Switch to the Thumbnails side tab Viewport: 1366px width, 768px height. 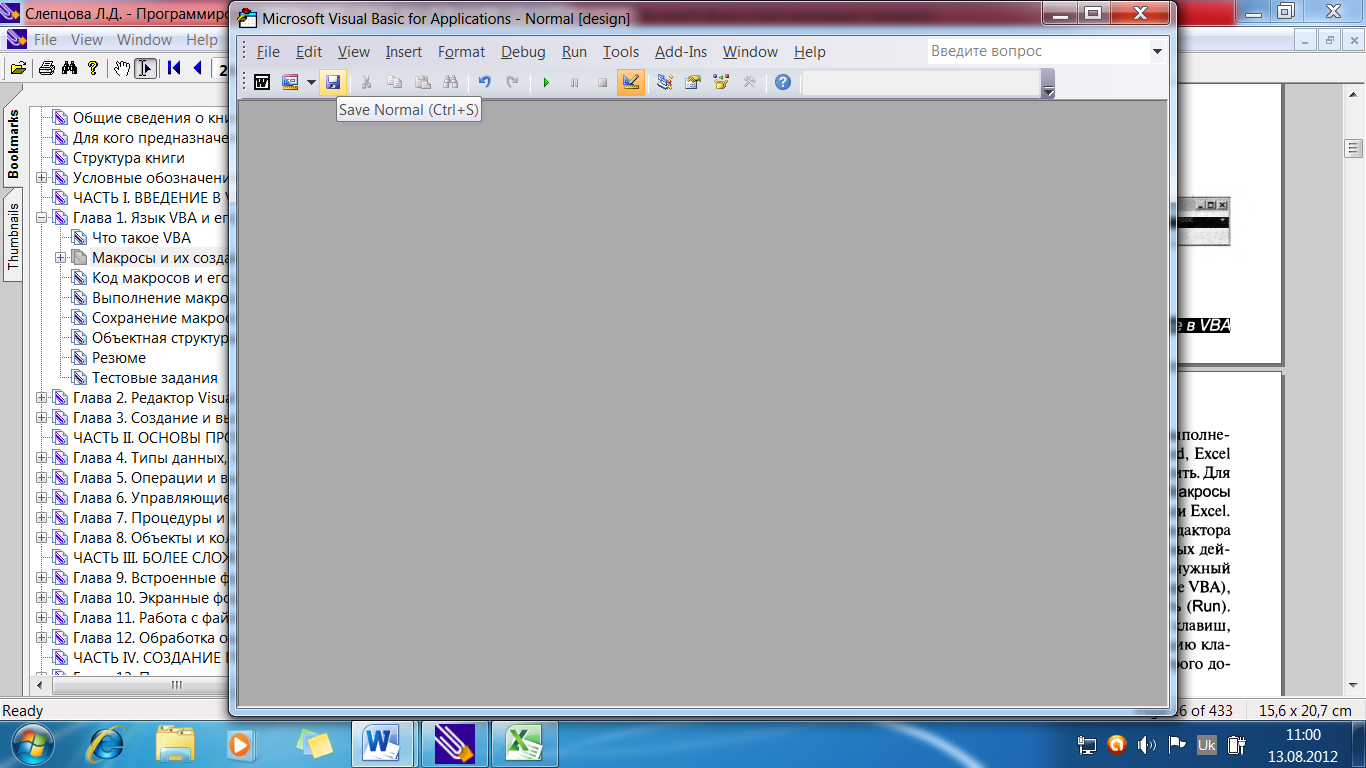[13, 237]
